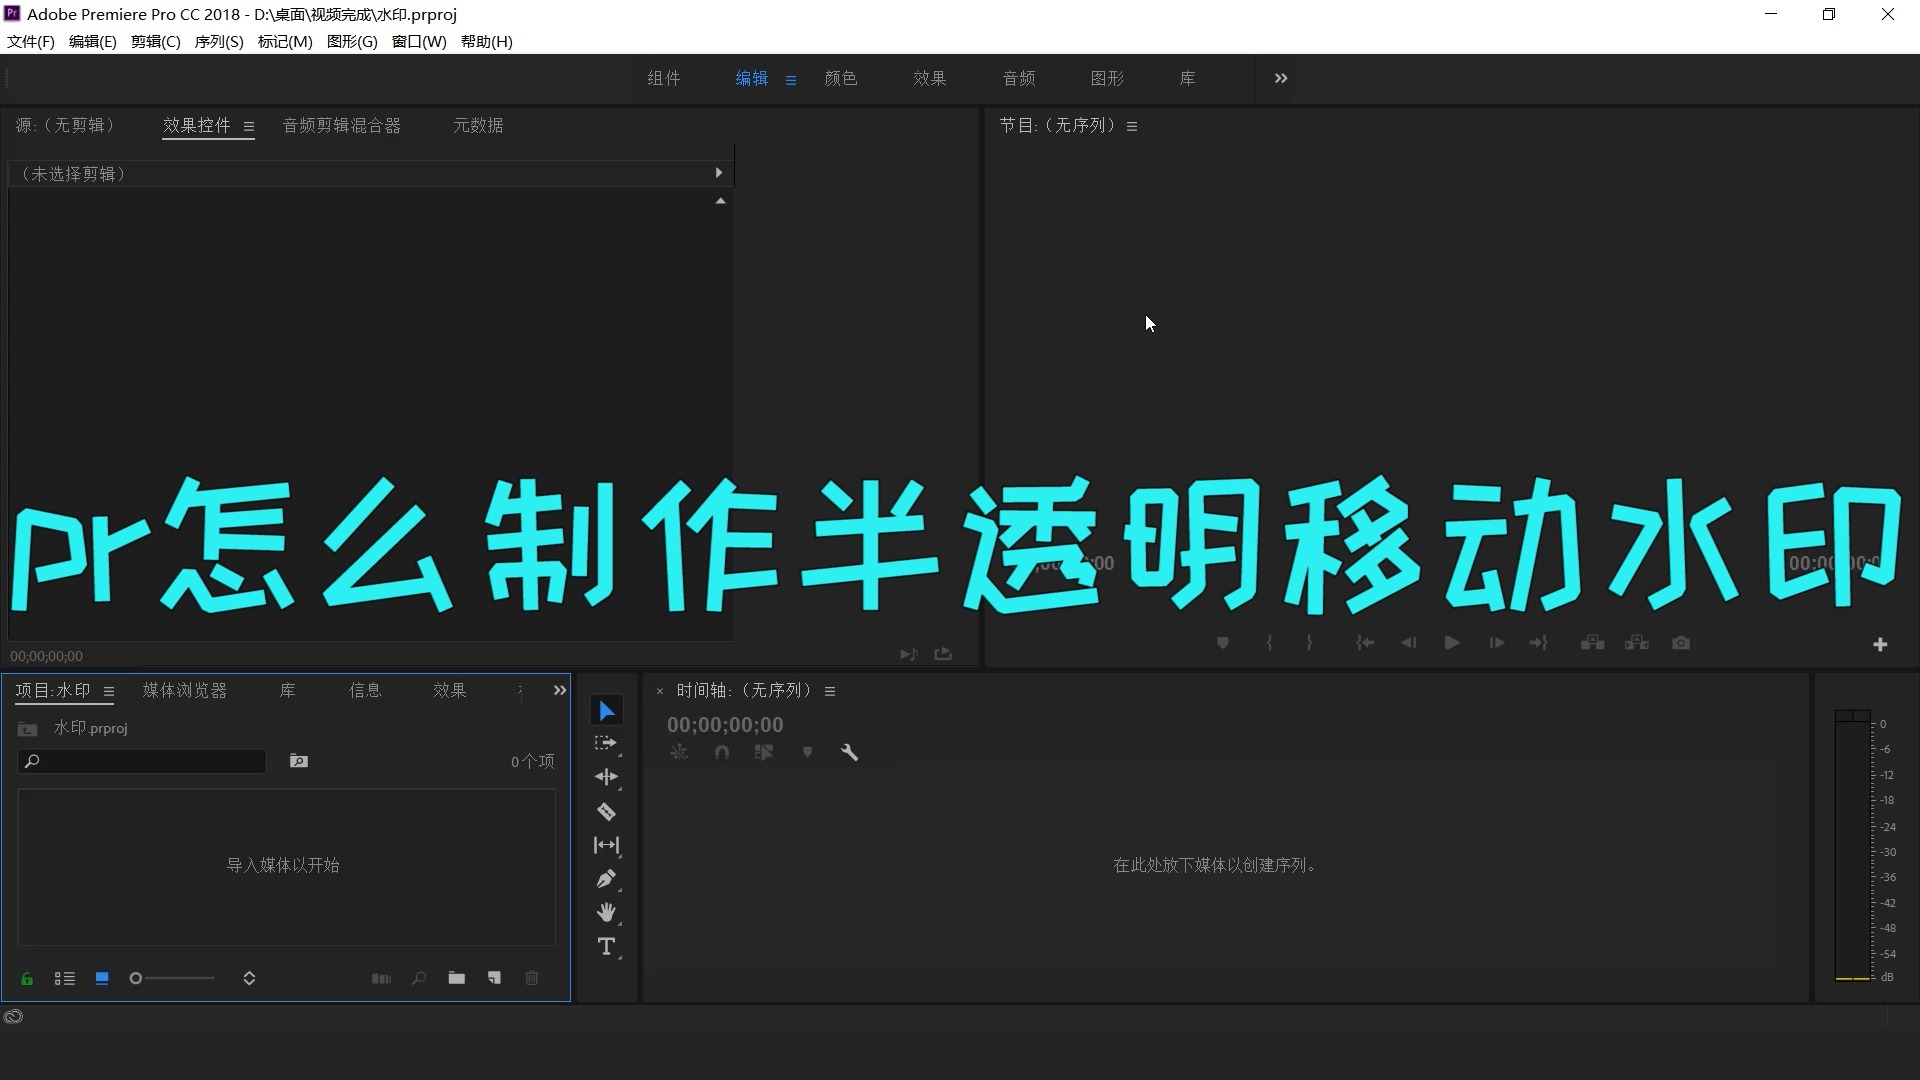The image size is (1920, 1080).
Task: Switch project panel to list view
Action: point(65,978)
